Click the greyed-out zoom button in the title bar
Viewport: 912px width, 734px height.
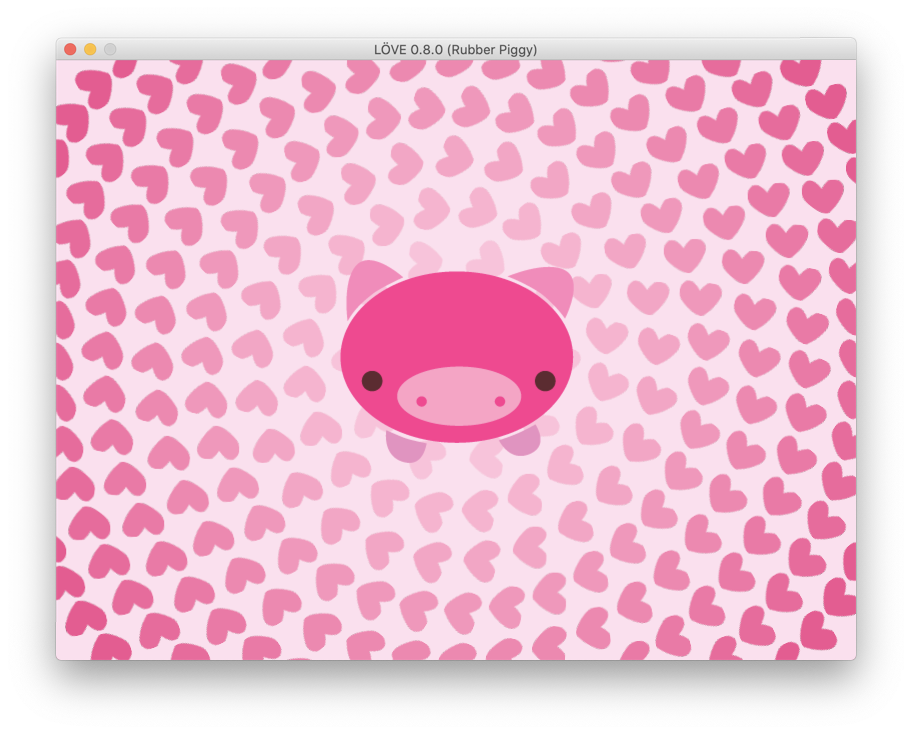point(110,49)
